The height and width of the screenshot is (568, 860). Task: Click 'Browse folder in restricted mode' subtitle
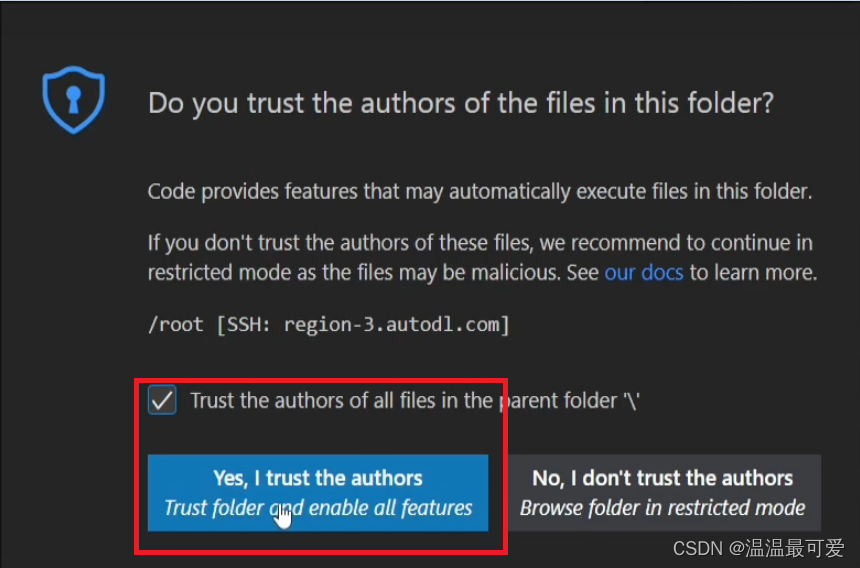pyautogui.click(x=662, y=508)
